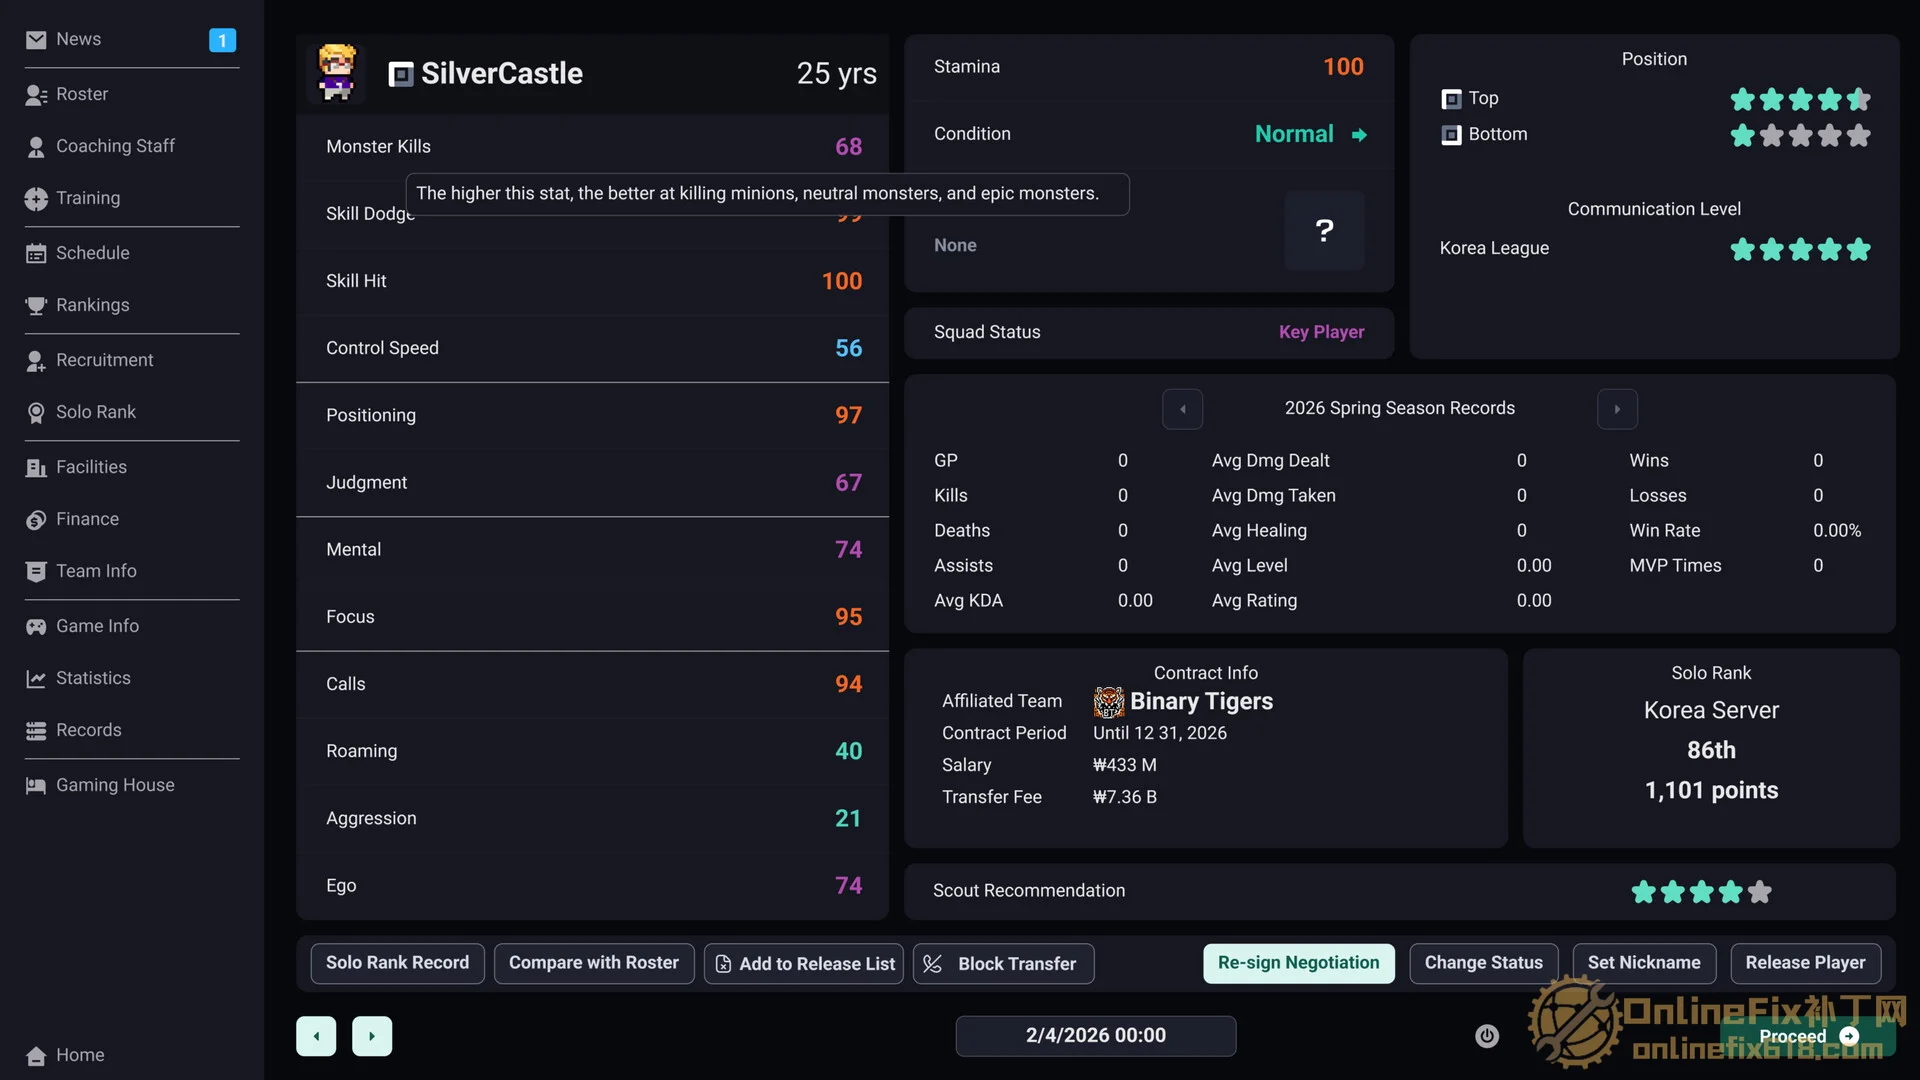The image size is (1920, 1080).
Task: Click the Proceed button
Action: coord(1808,1037)
